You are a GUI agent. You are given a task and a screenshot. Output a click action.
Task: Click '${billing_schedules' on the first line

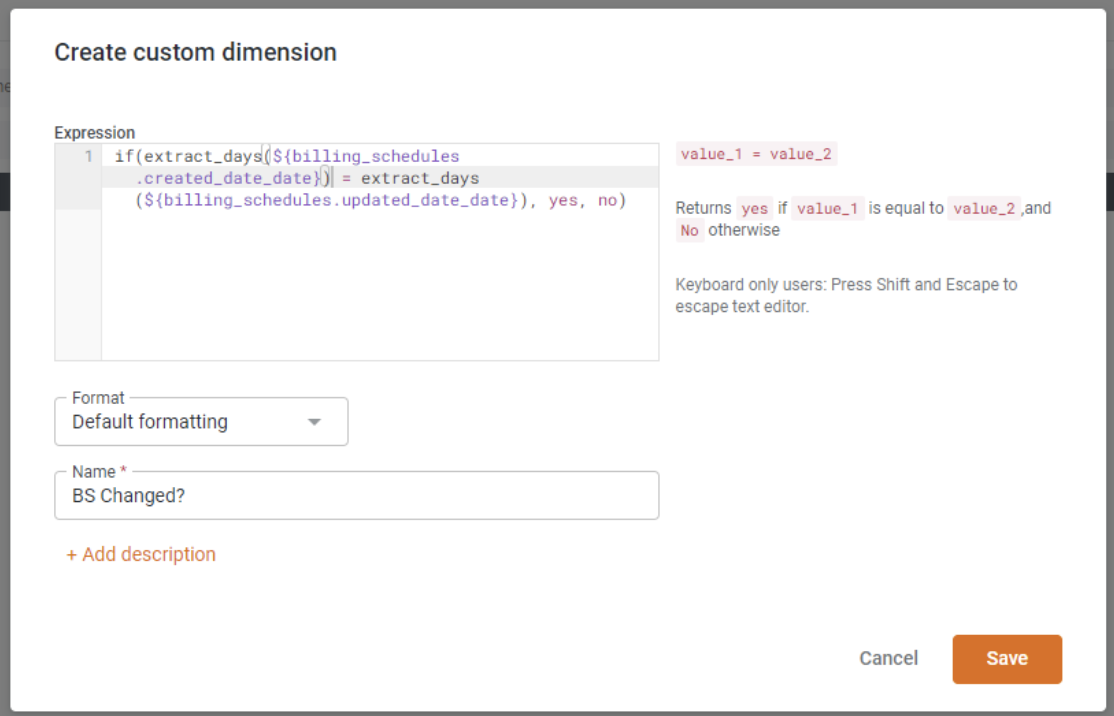366,156
